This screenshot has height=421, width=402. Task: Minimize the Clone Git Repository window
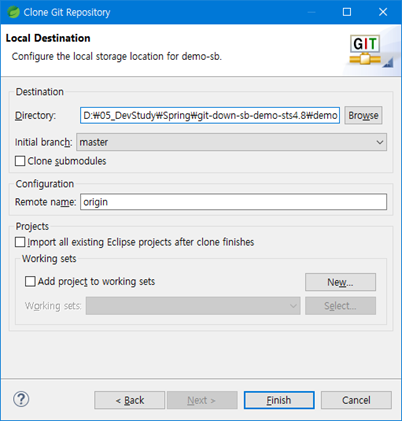(311, 12)
